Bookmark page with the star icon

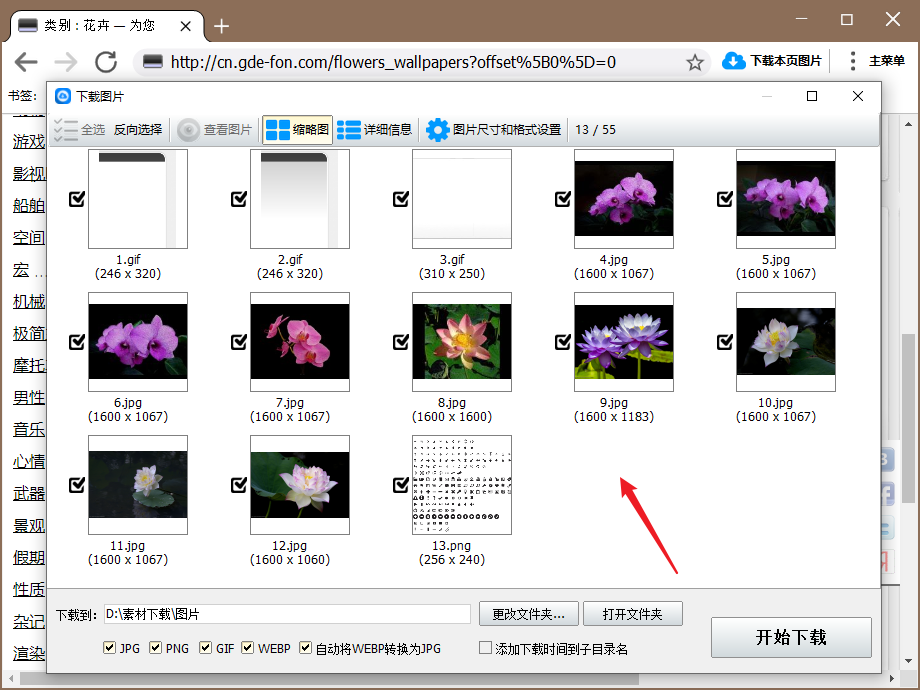click(x=695, y=62)
